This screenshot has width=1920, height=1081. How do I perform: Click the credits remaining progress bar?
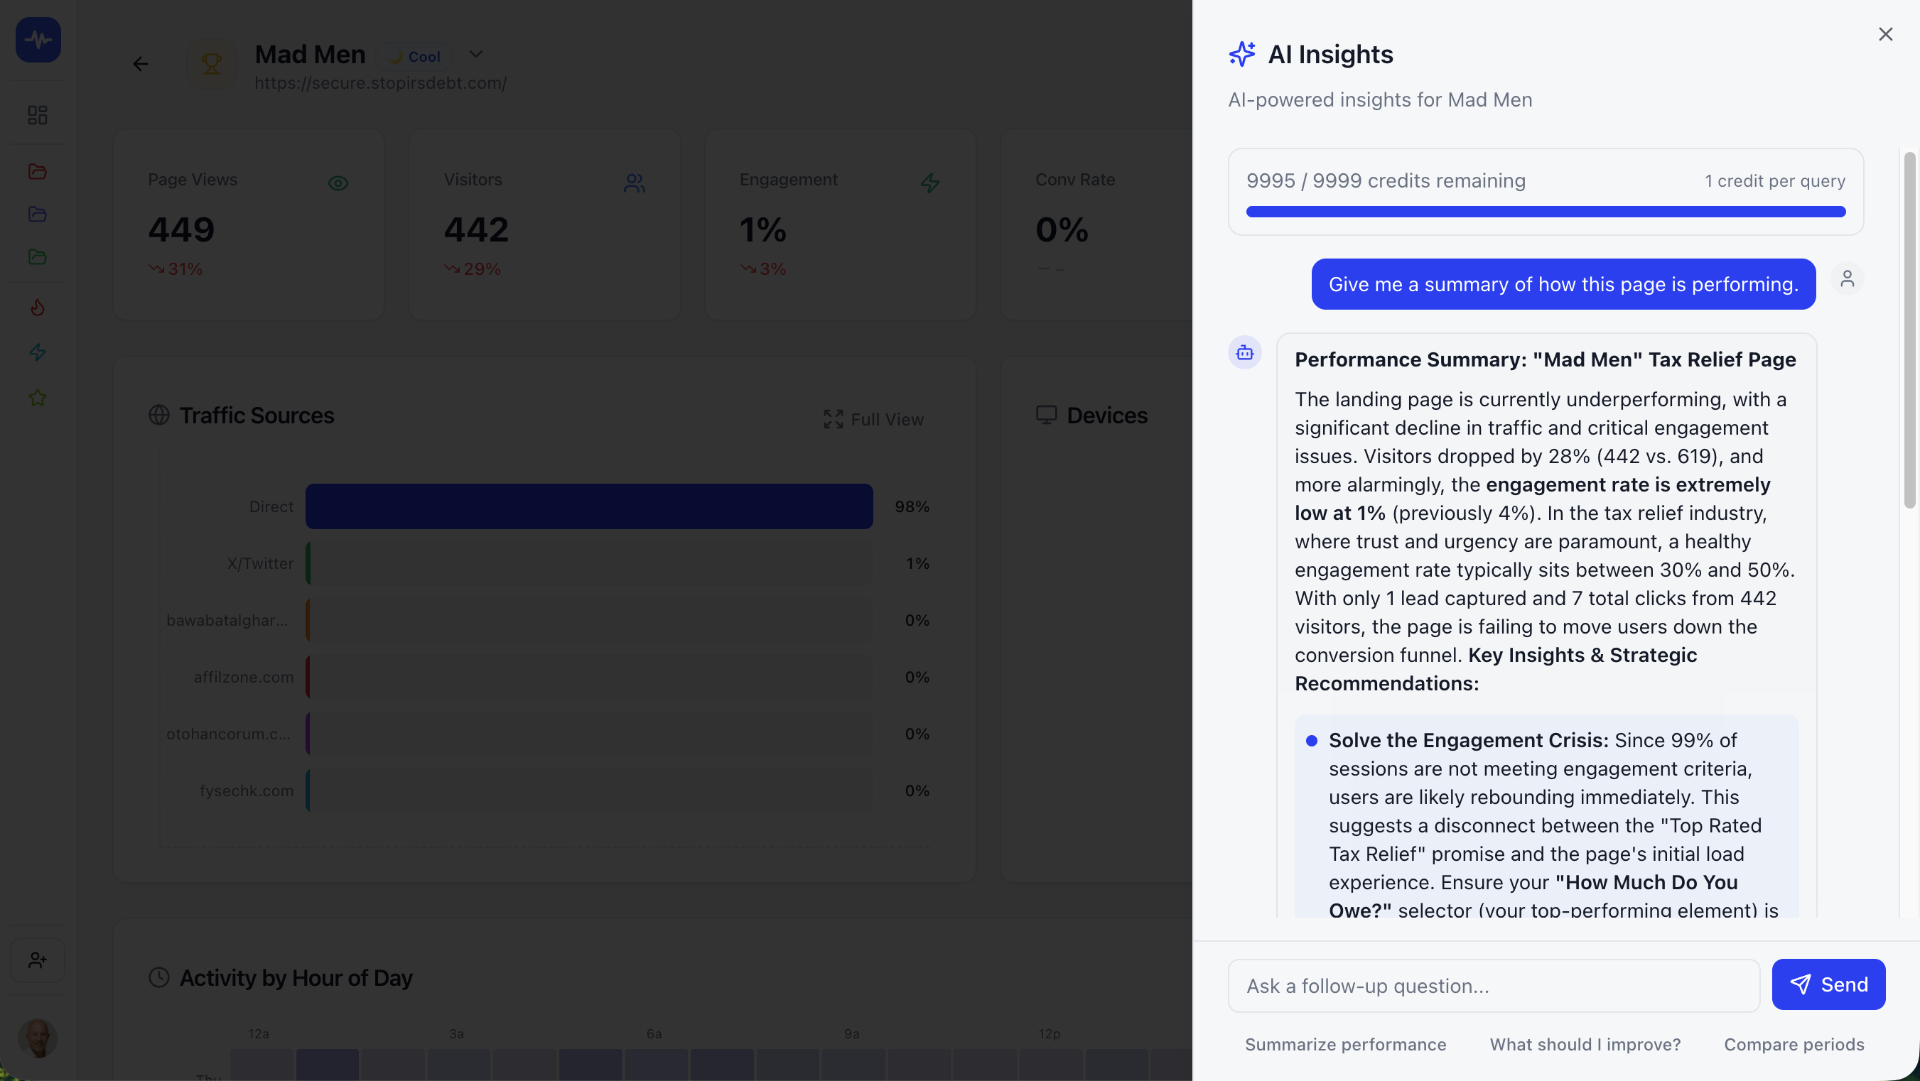(x=1545, y=212)
